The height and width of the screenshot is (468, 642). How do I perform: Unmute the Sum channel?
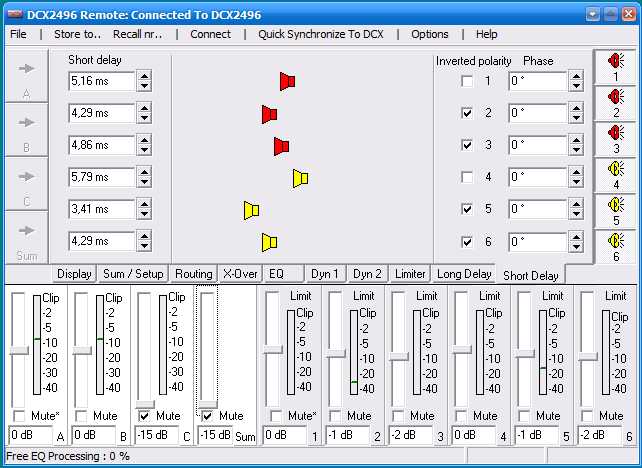coord(207,416)
